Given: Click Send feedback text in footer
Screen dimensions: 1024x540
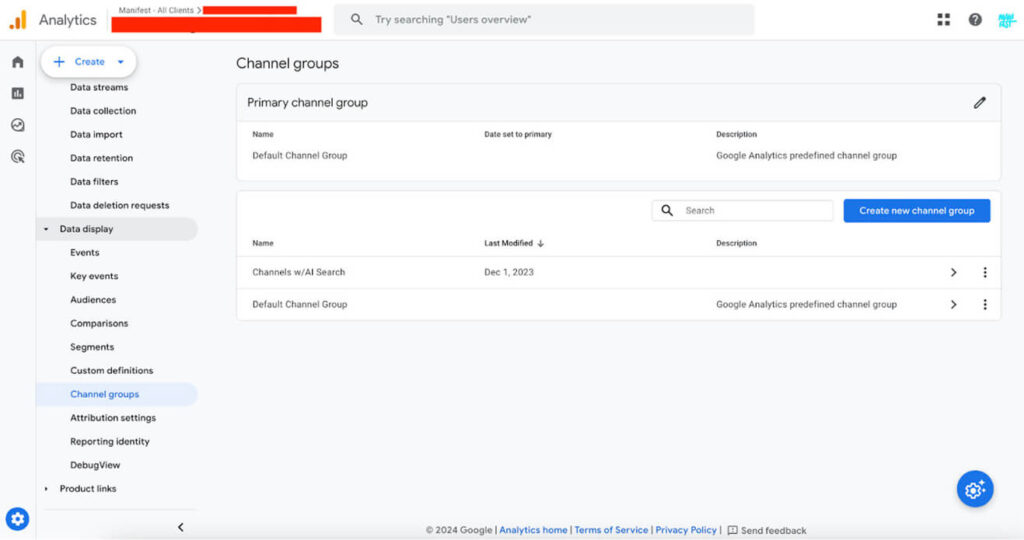Looking at the screenshot, I should [773, 530].
